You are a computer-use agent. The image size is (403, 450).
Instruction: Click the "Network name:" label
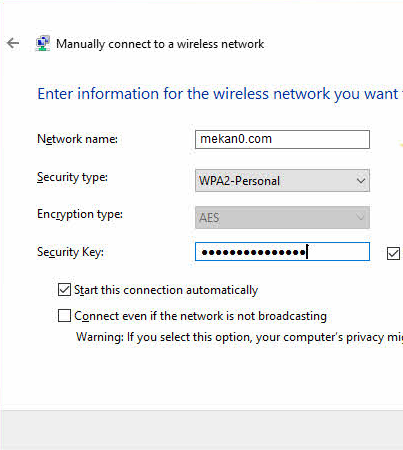77,139
